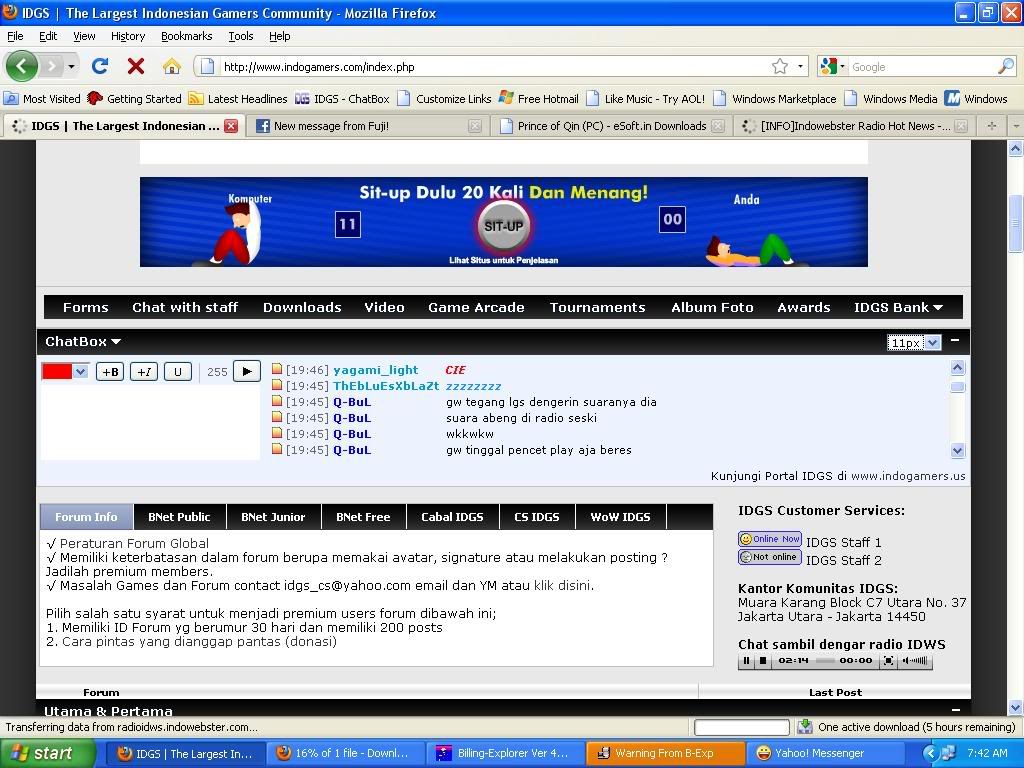The width and height of the screenshot is (1024, 768).
Task: Open the IDGS - ChatBox bookmark
Action: coord(342,99)
